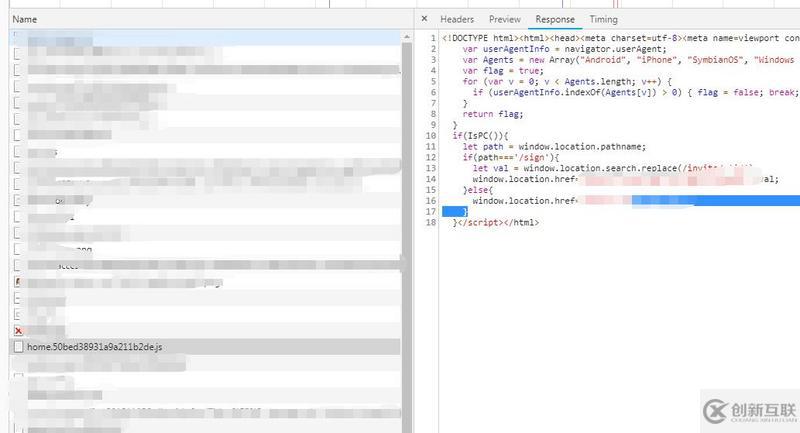Close the request details panel

[424, 19]
